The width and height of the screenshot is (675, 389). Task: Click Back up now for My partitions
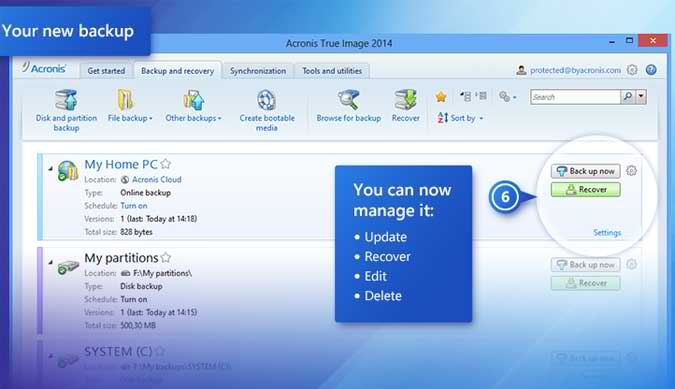coord(585,265)
